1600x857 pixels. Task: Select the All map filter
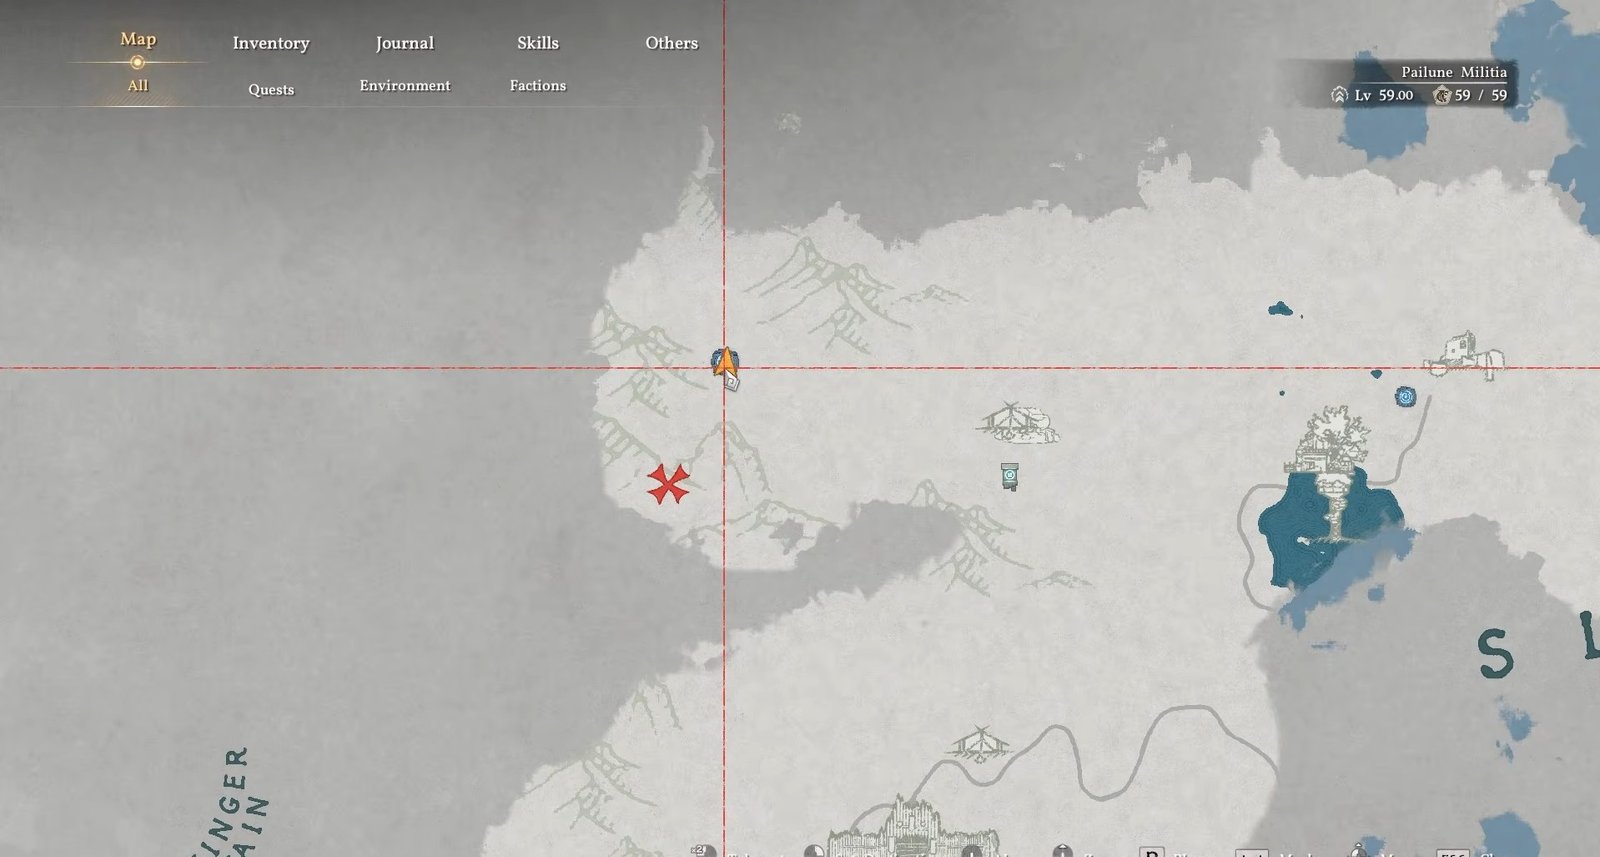(x=138, y=86)
